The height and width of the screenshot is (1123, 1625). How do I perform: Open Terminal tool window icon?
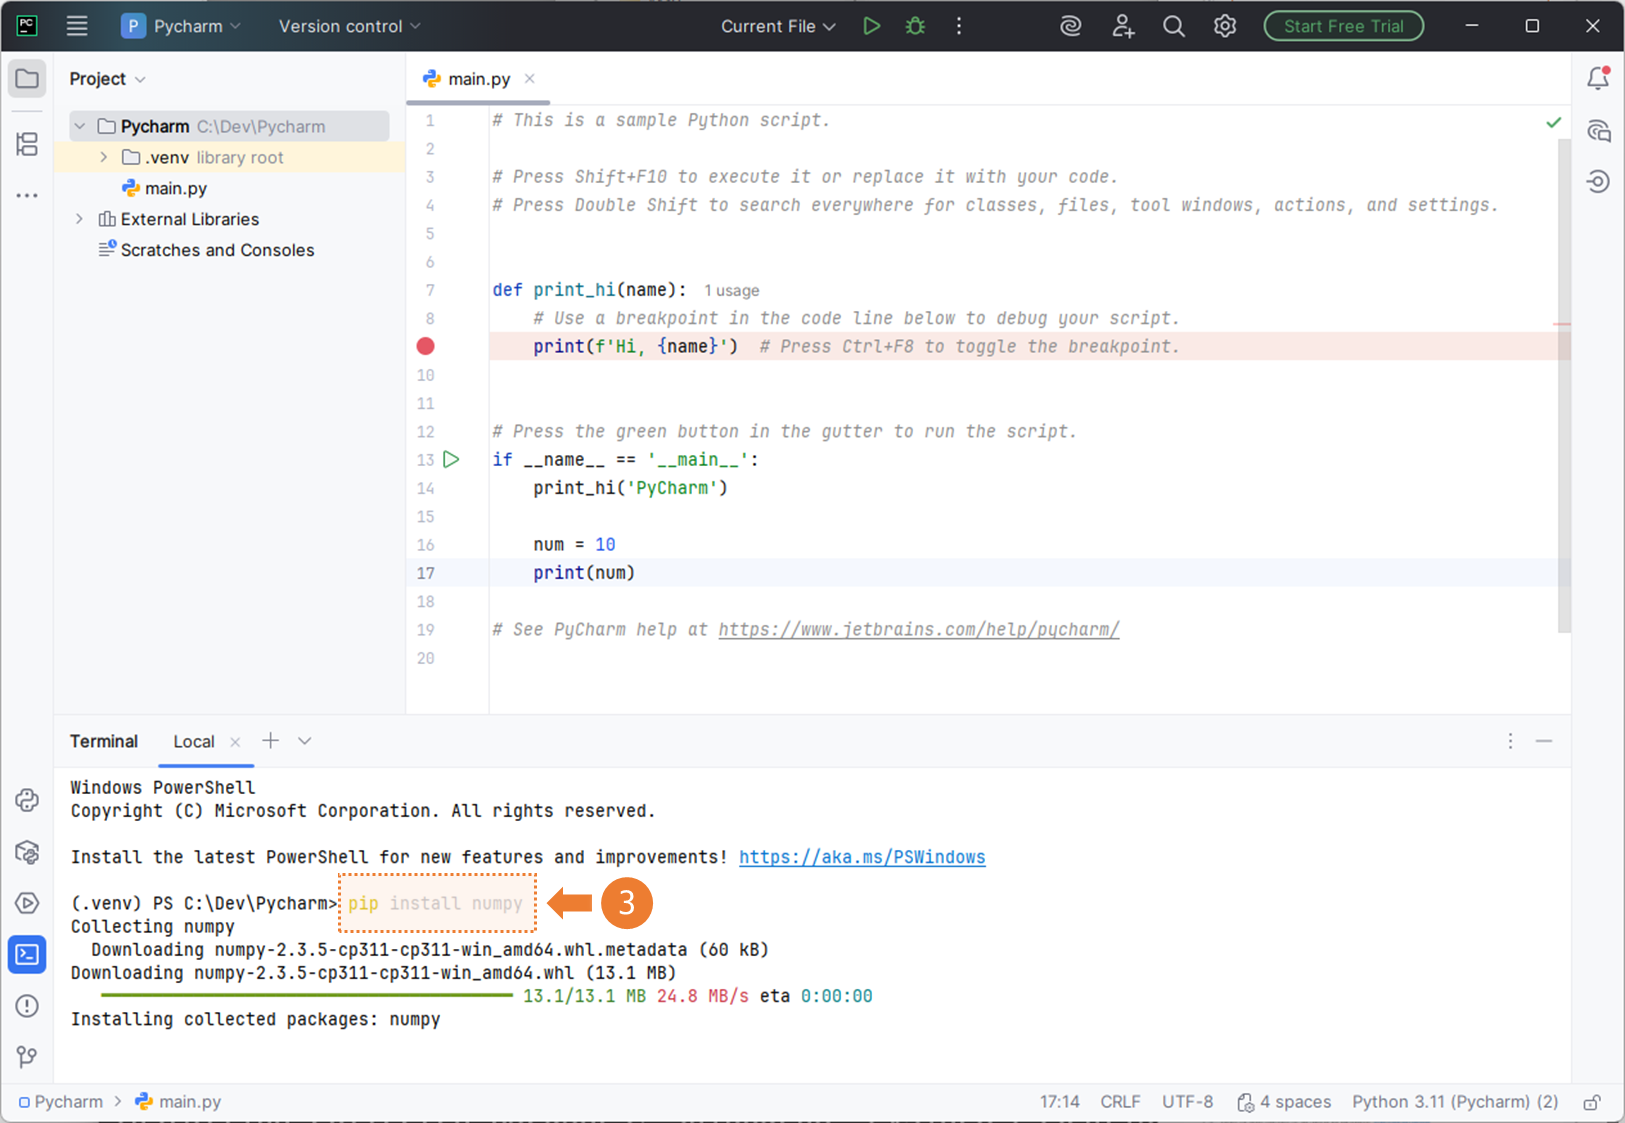(x=27, y=955)
